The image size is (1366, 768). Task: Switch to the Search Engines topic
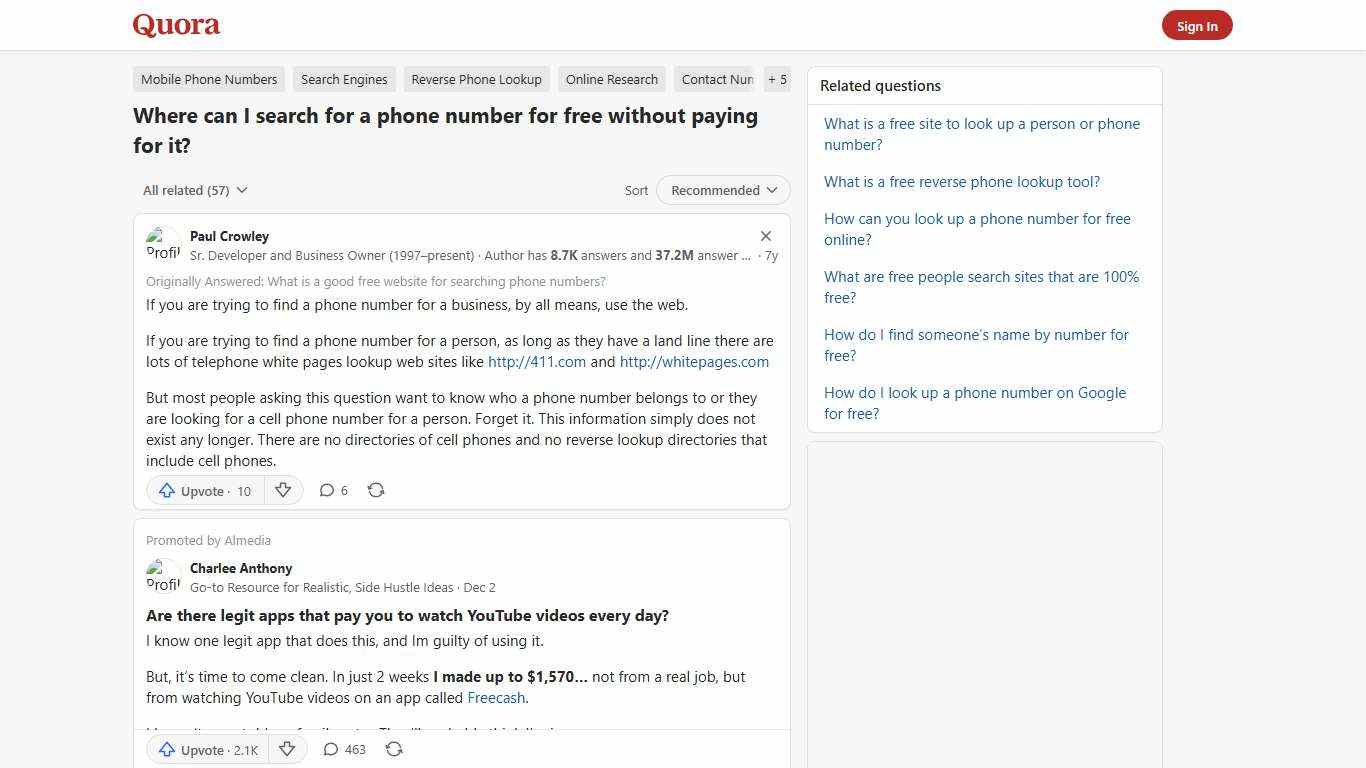344,79
